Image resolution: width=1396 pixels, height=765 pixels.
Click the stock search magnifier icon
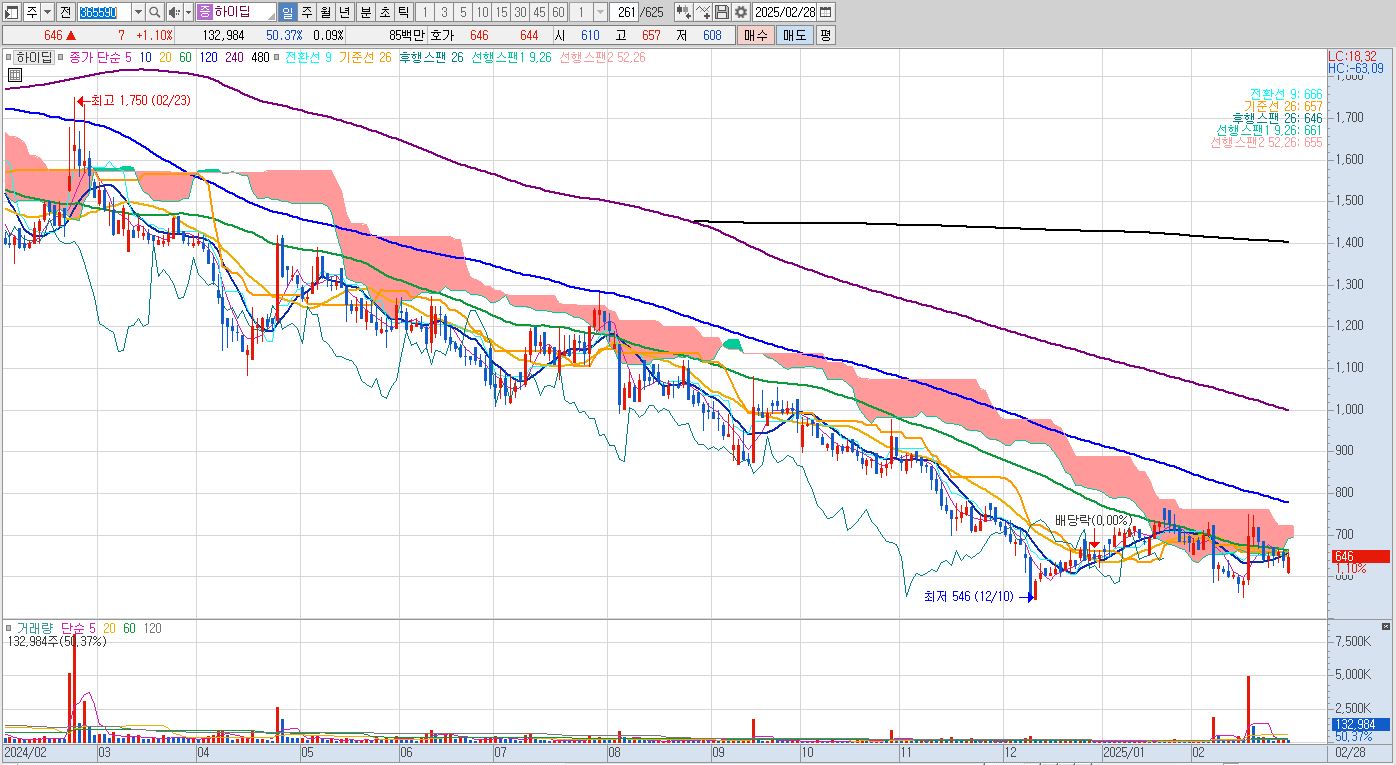(155, 12)
